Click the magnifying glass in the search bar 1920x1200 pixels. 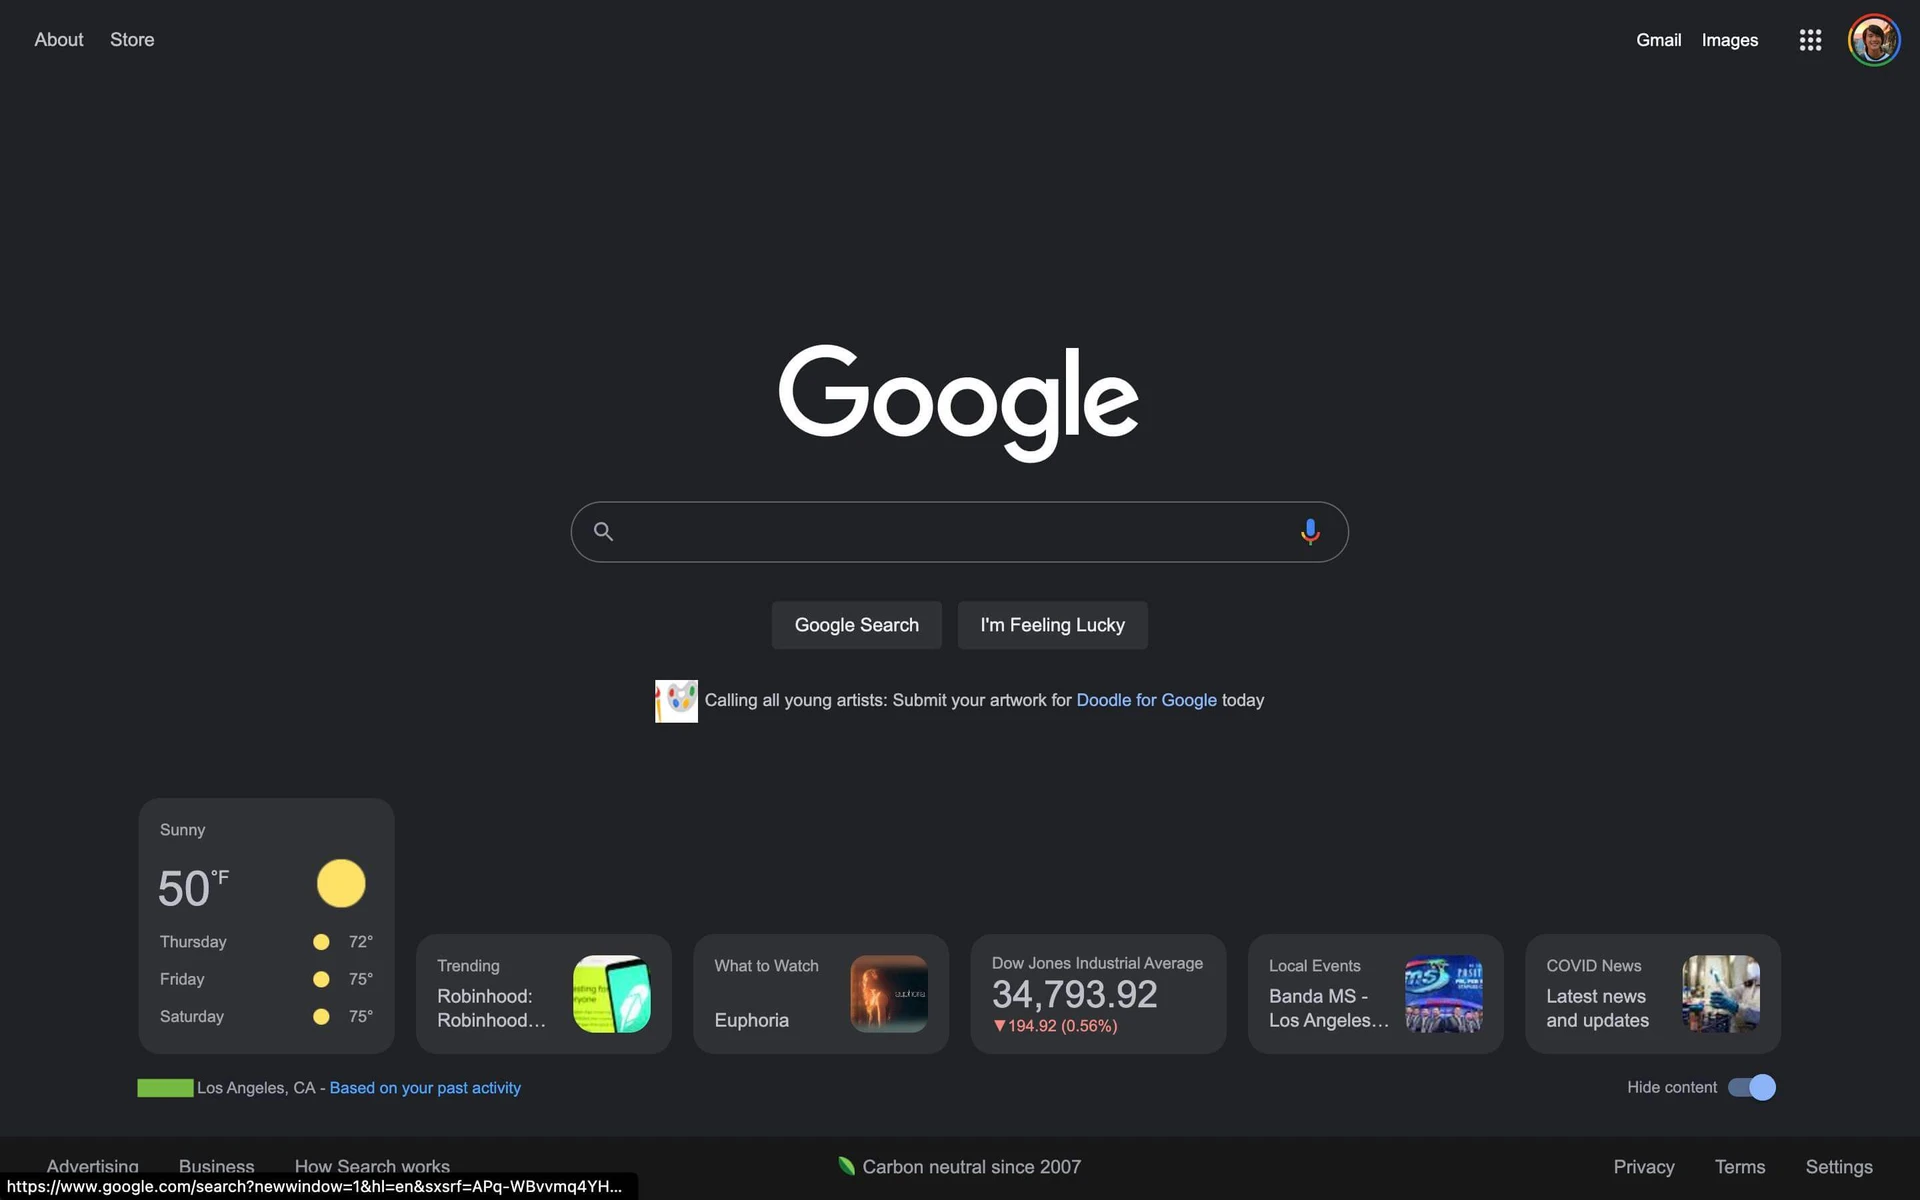[603, 531]
